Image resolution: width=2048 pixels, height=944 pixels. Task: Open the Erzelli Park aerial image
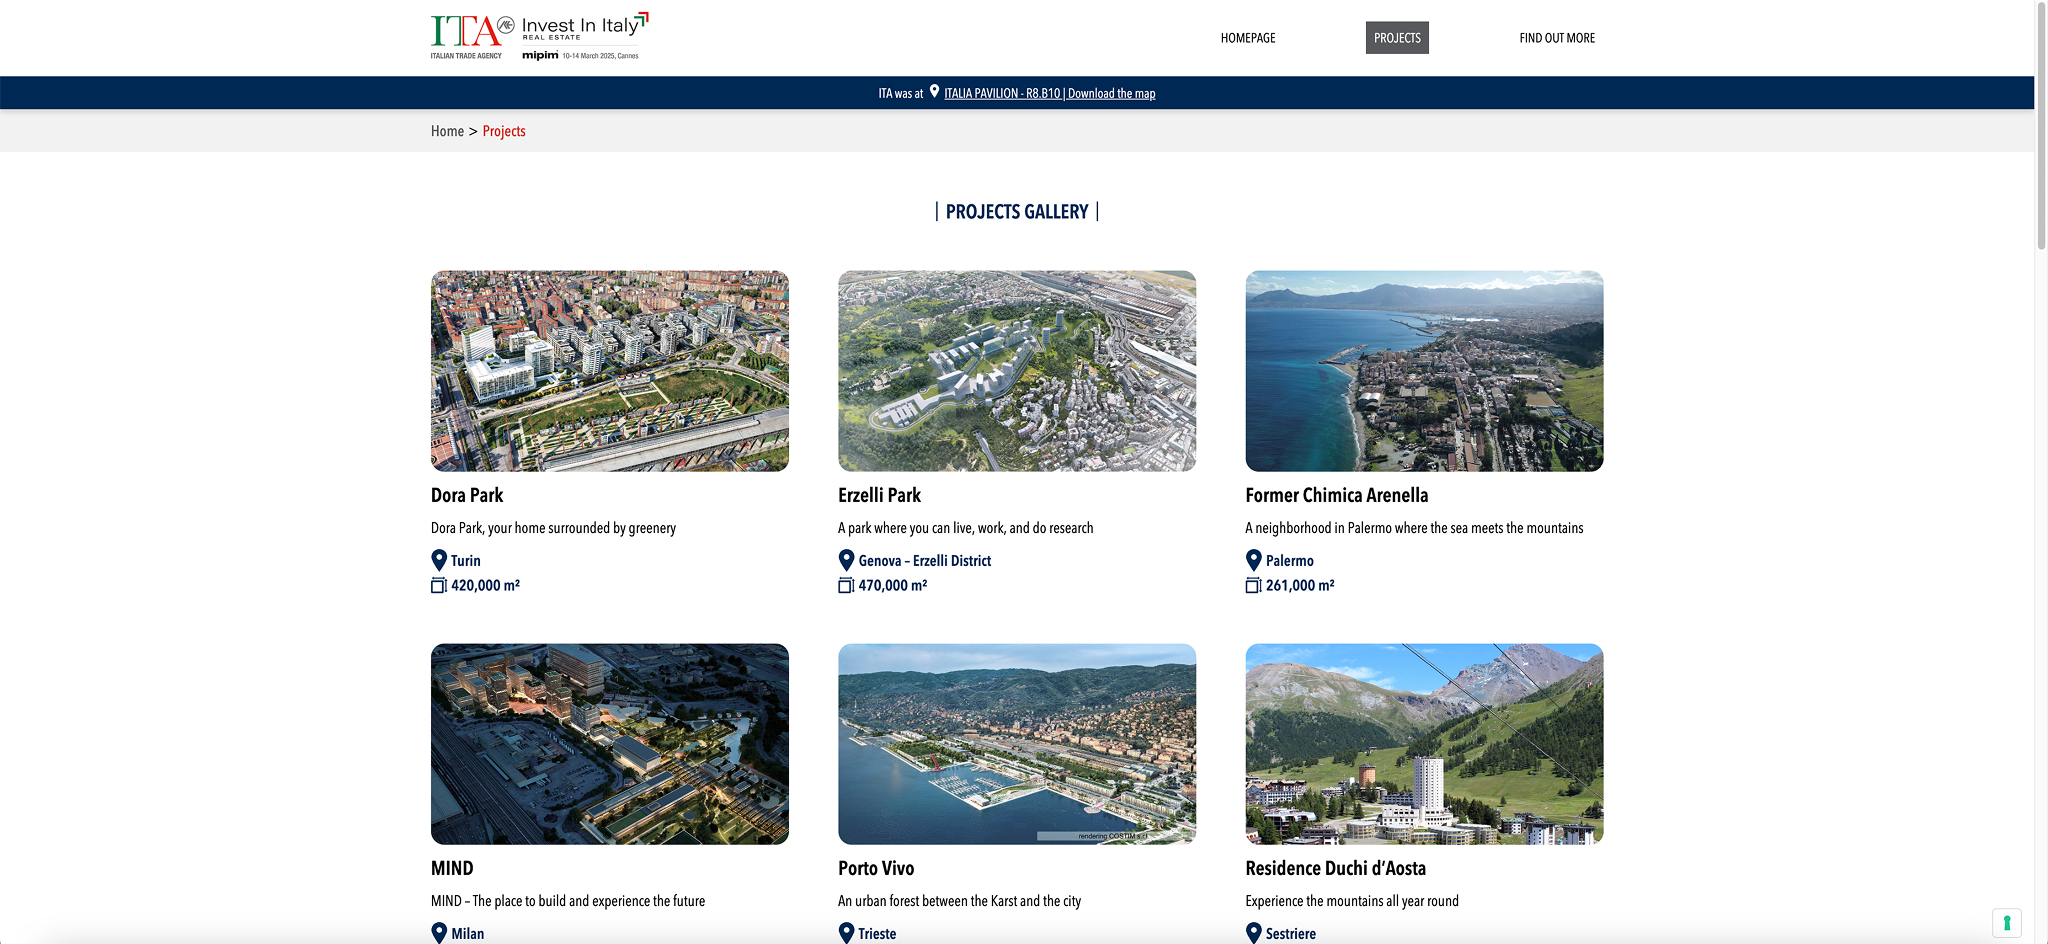click(x=1016, y=371)
